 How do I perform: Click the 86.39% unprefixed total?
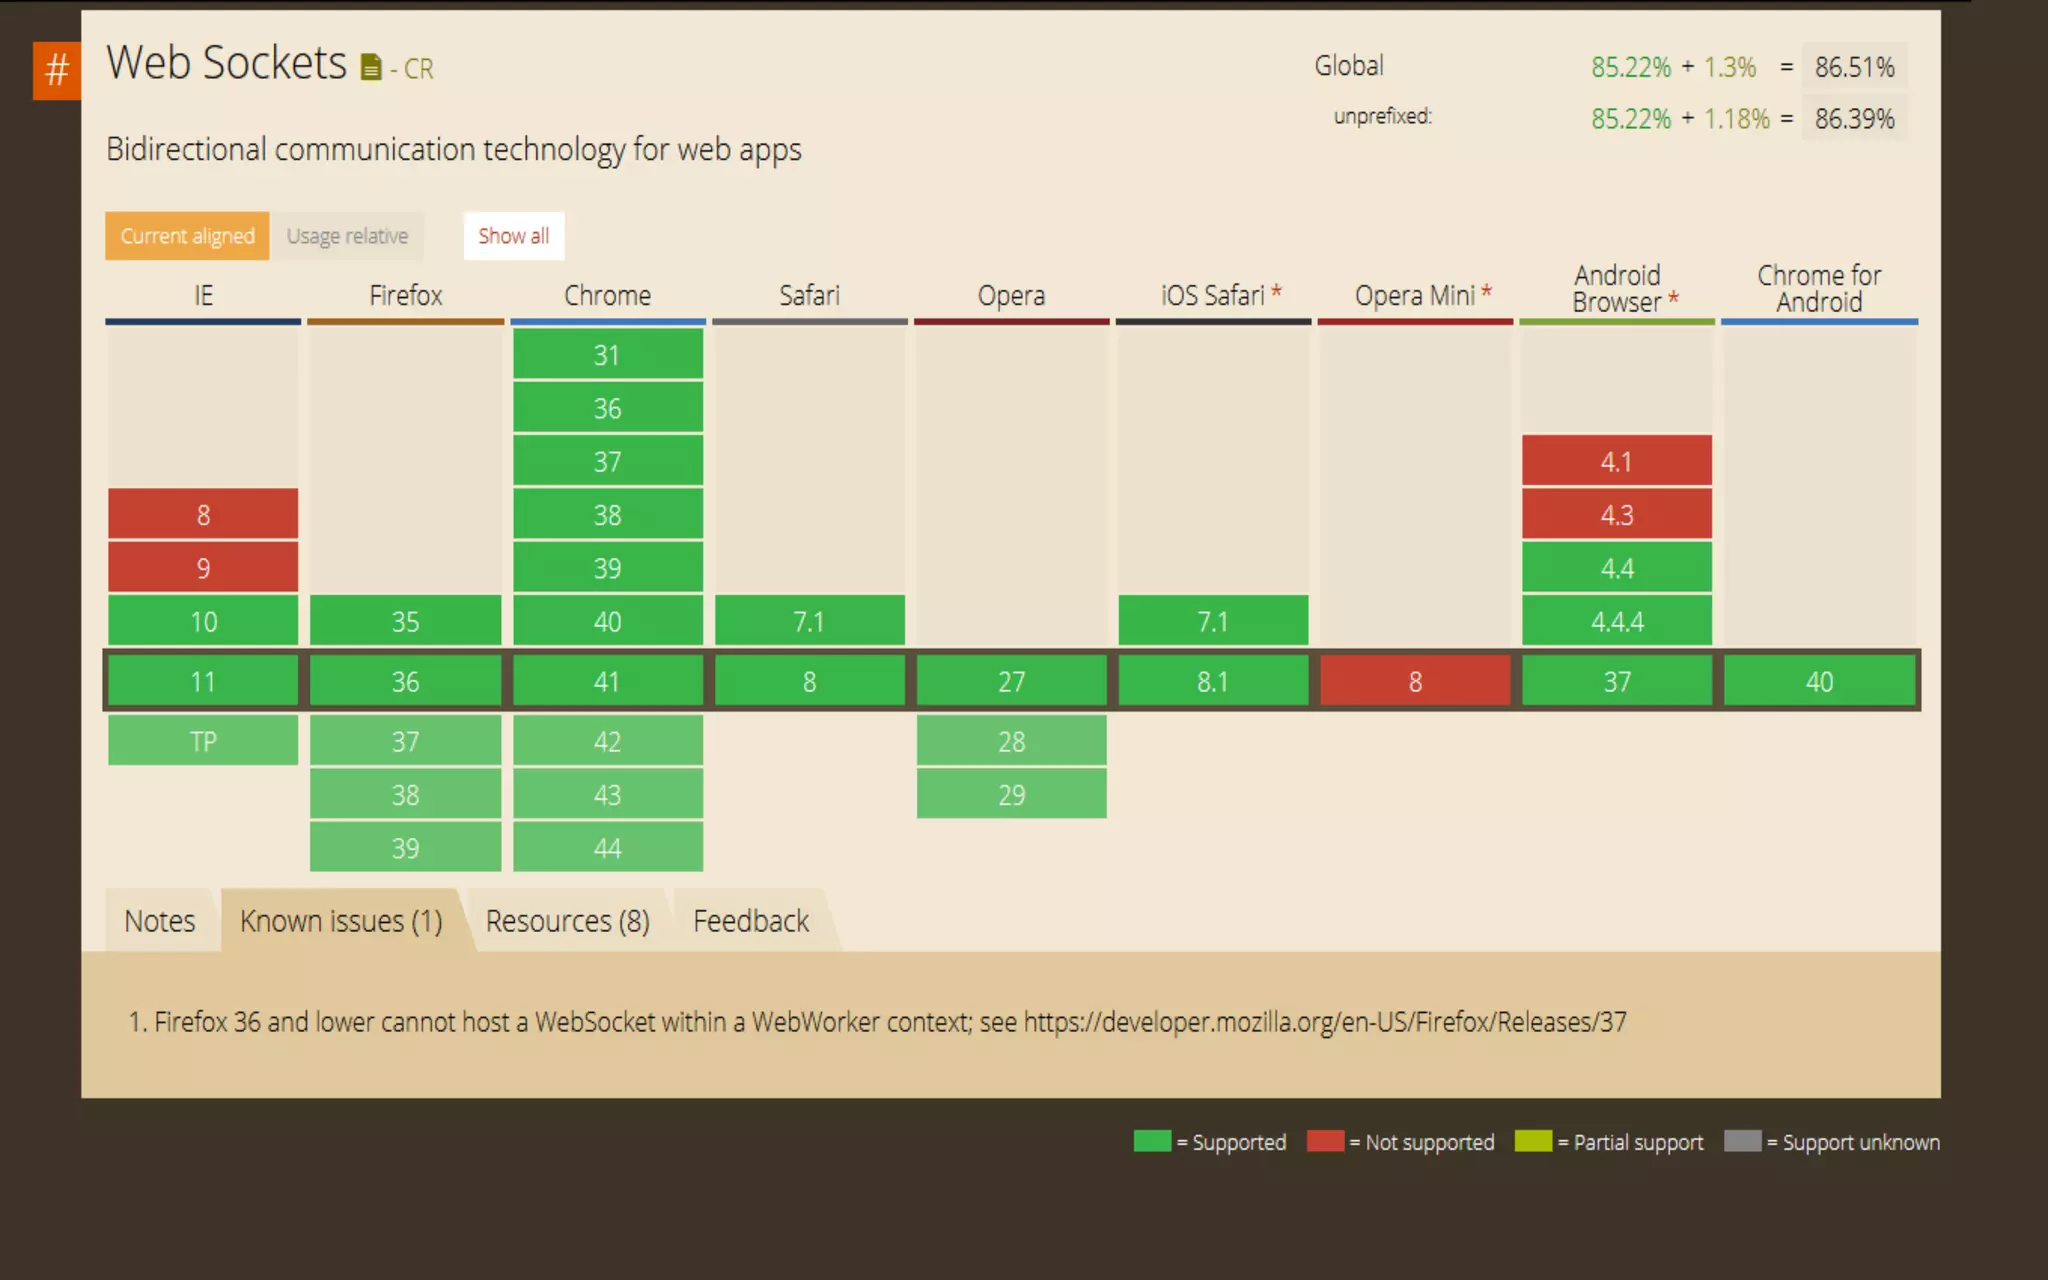click(1854, 118)
